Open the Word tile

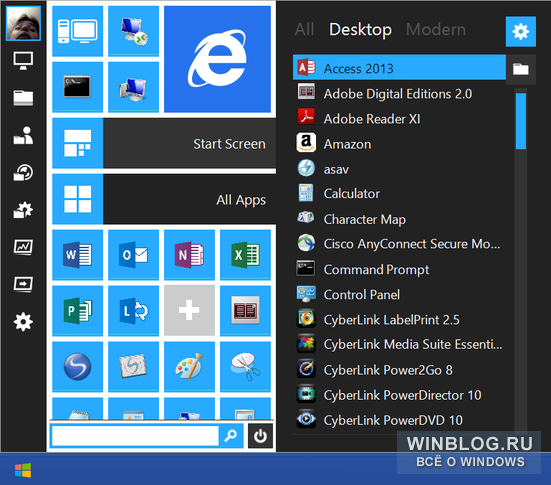78,255
